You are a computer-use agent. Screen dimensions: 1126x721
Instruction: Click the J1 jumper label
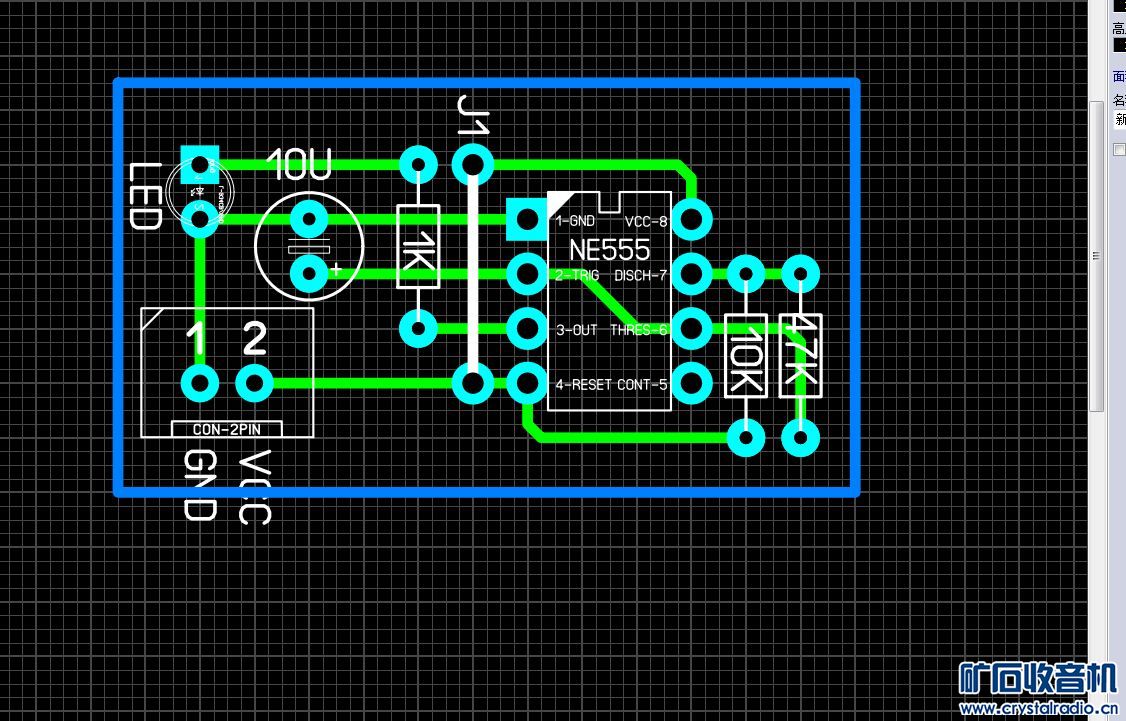tap(473, 115)
